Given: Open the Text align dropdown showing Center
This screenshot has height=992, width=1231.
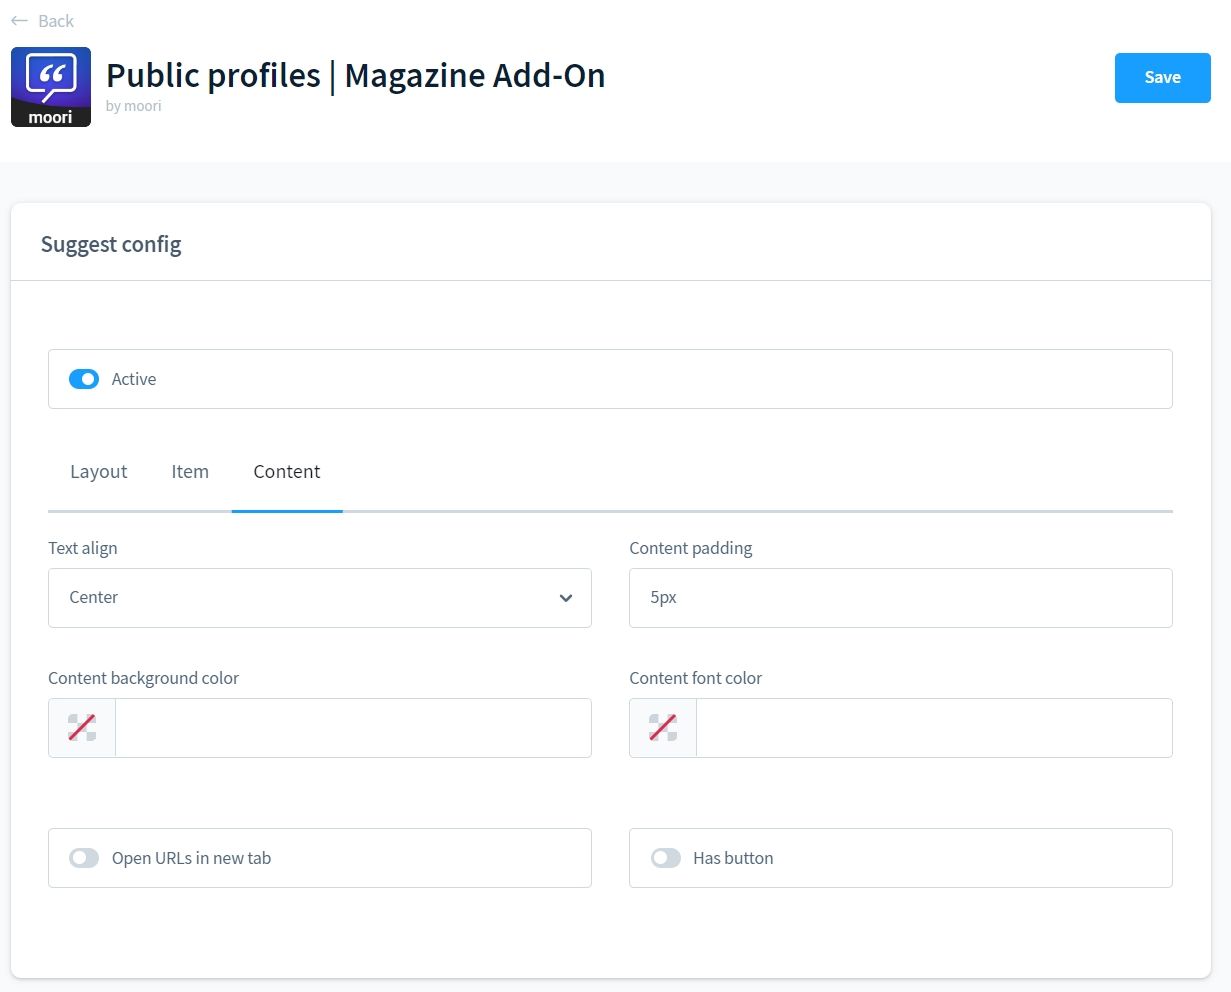Looking at the screenshot, I should tap(319, 598).
